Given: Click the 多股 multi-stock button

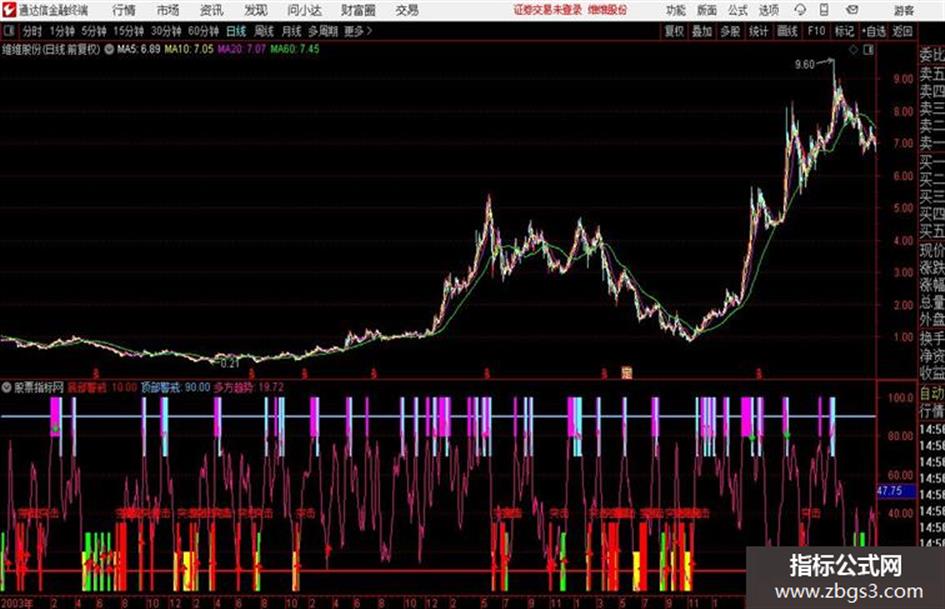Looking at the screenshot, I should pos(730,31).
